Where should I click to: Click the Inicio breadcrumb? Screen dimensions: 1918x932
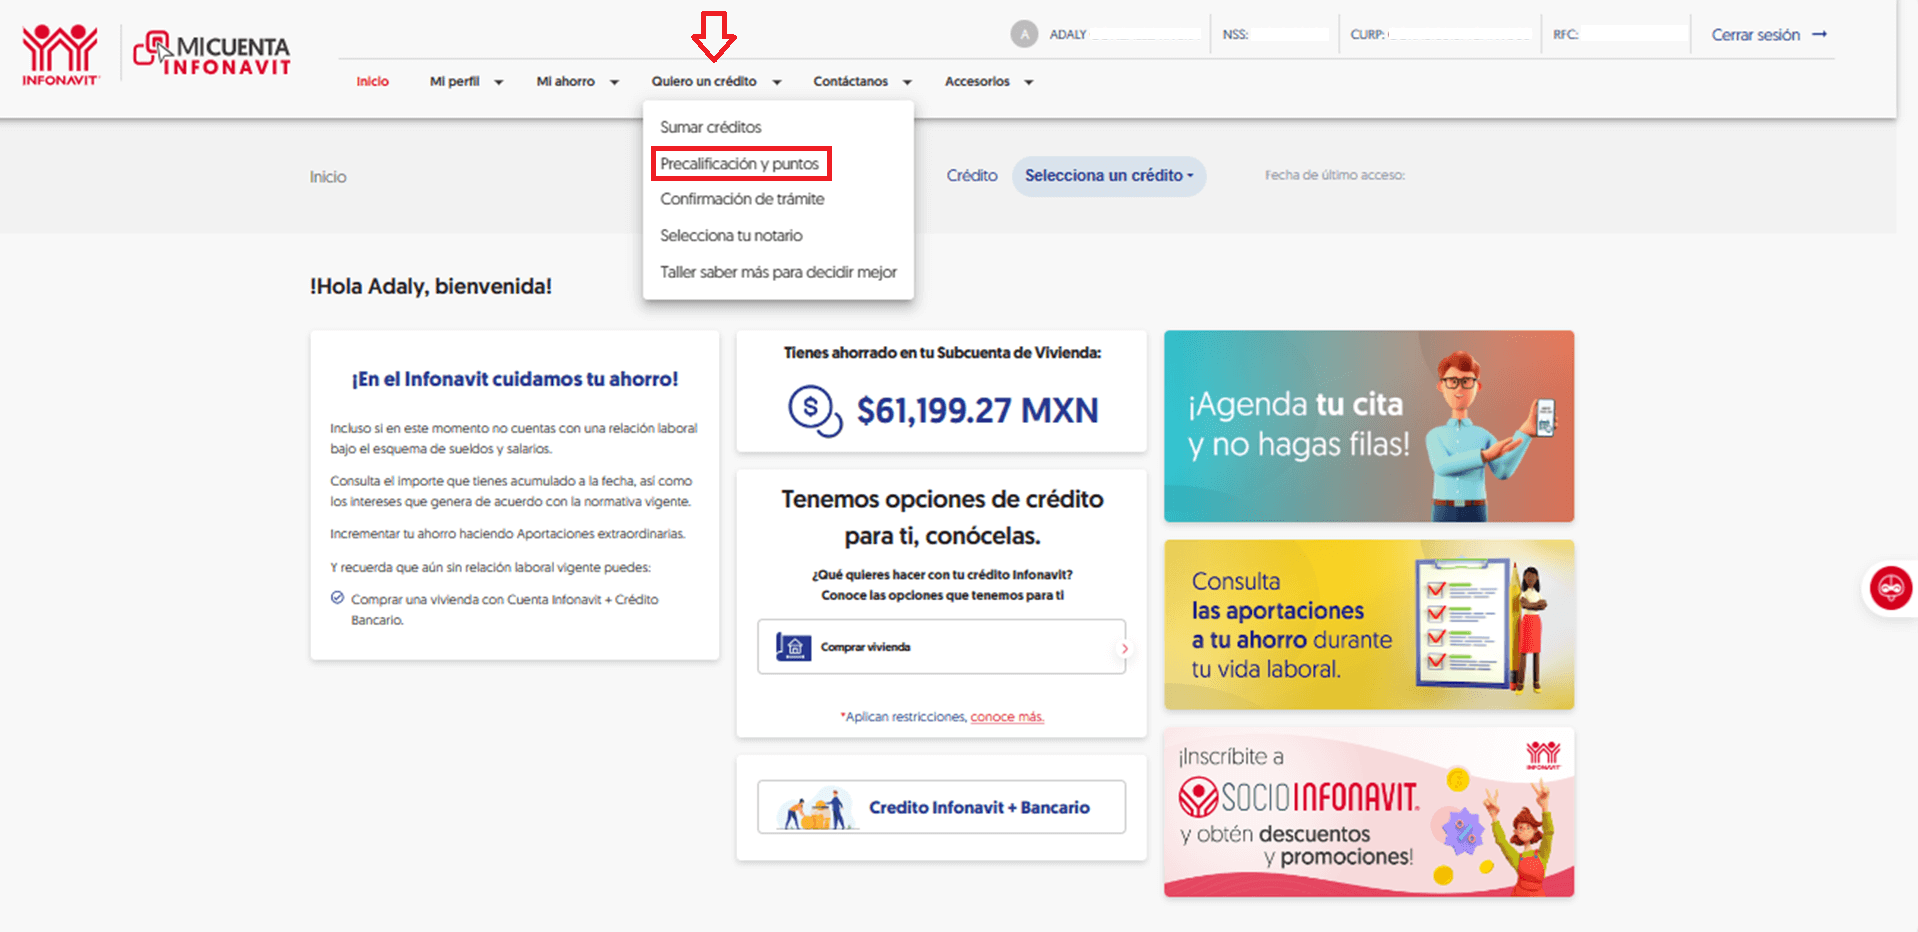pyautogui.click(x=328, y=177)
